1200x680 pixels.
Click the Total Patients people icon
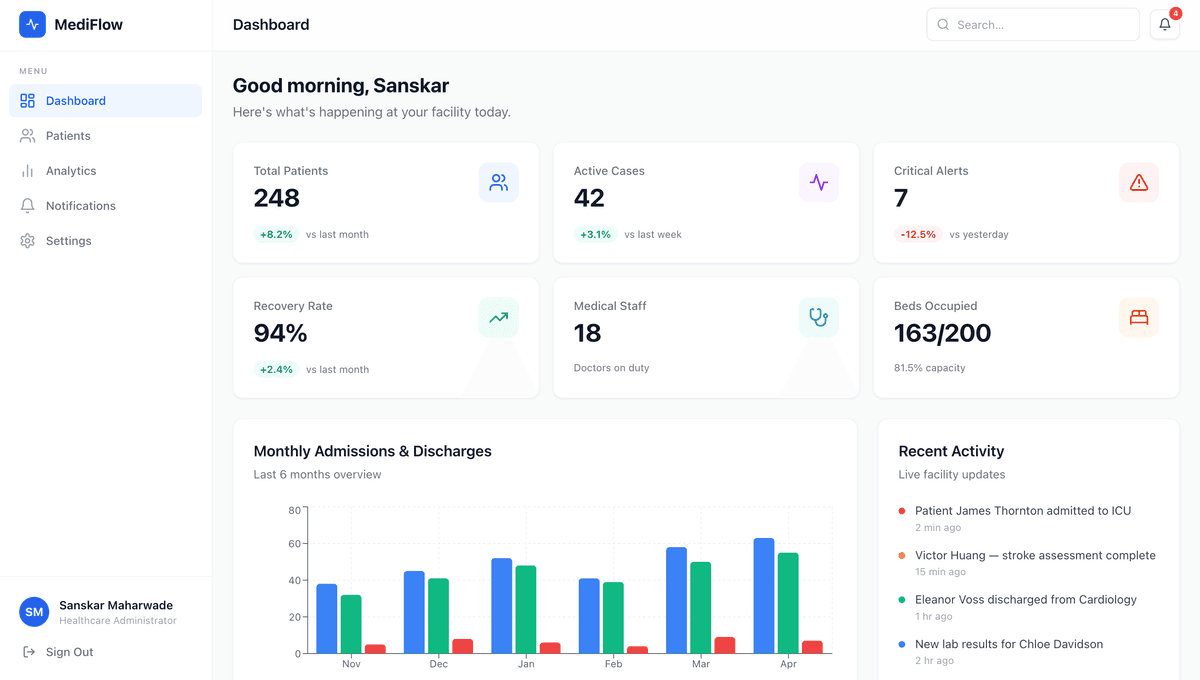pos(498,182)
